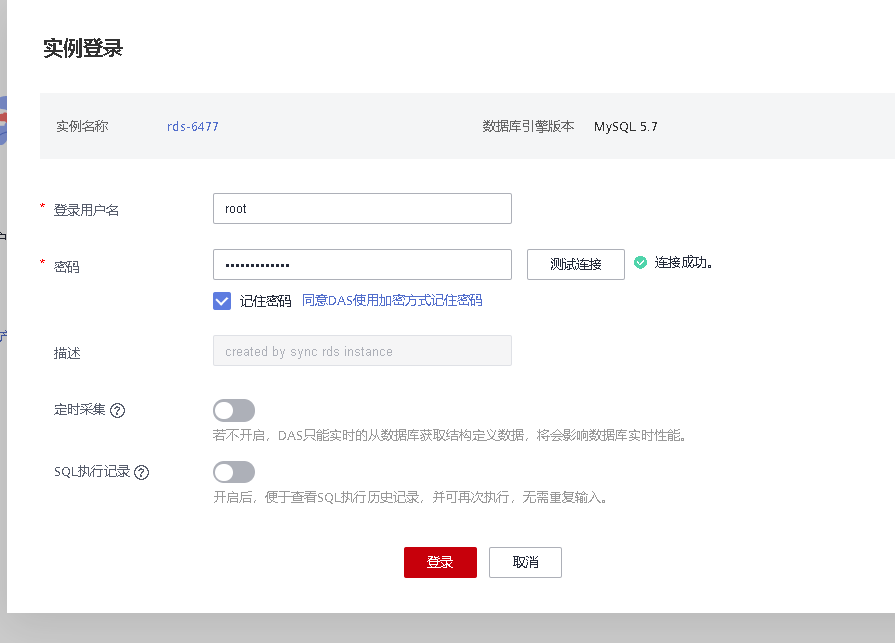Screen dimensions: 895x643
Task: Focus the 密码 password field
Action: 362,265
